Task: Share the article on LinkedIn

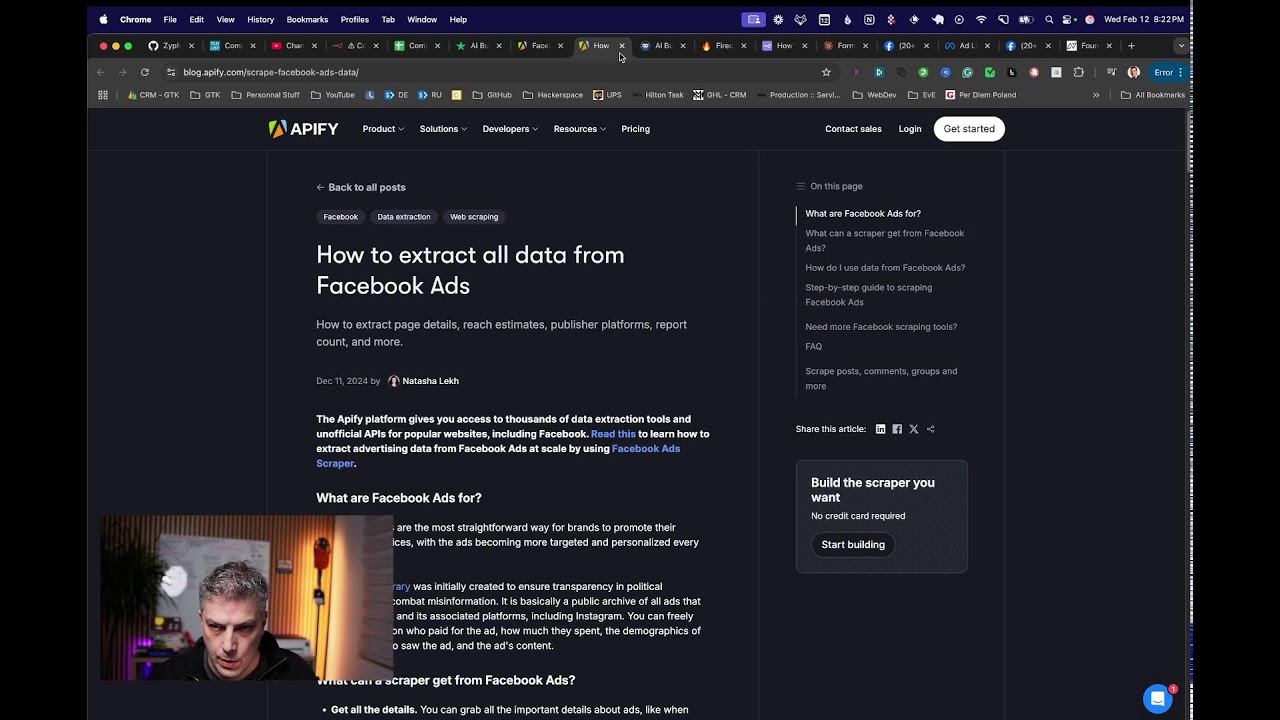Action: (880, 429)
